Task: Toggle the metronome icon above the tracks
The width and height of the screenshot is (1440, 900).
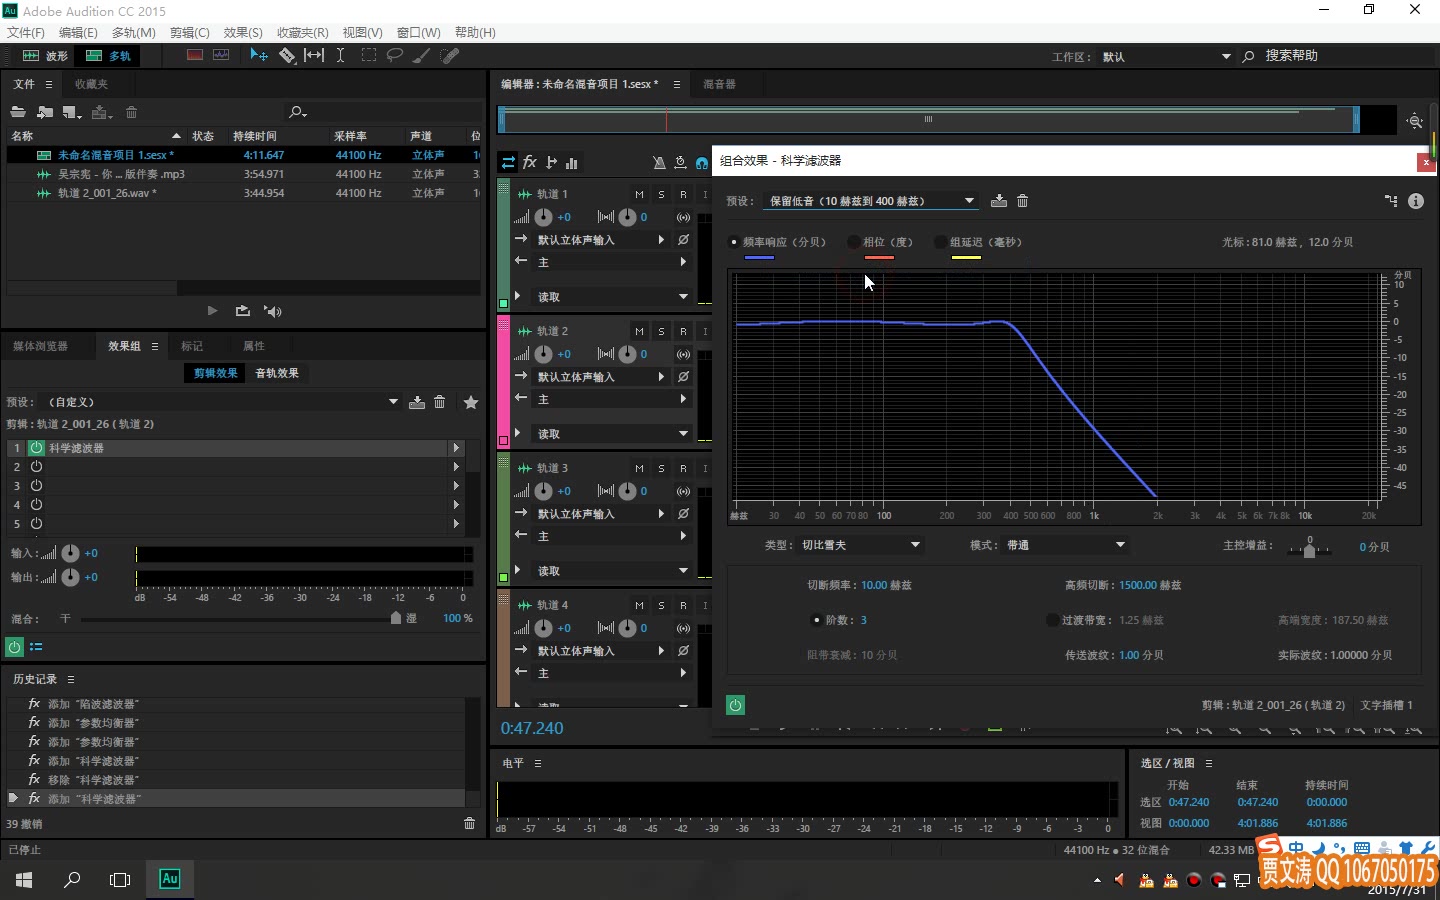Action: pos(659,162)
